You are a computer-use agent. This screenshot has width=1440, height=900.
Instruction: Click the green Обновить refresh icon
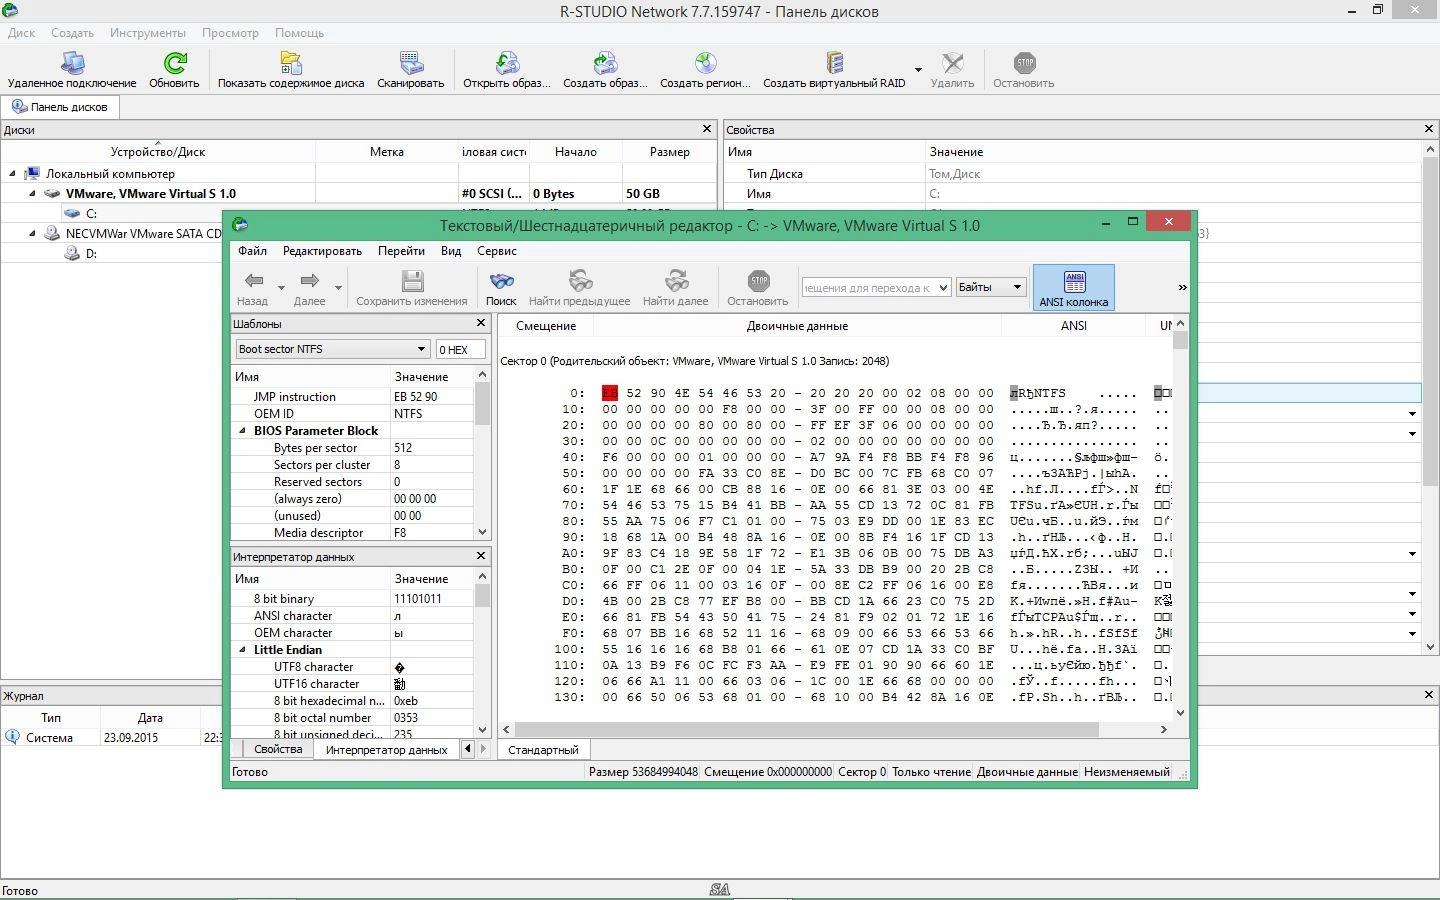[175, 64]
